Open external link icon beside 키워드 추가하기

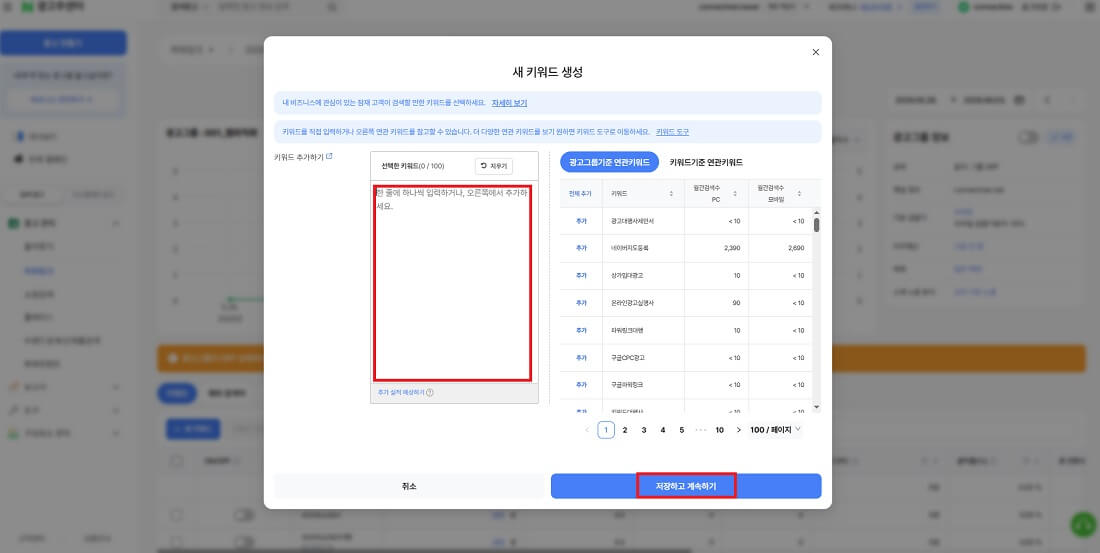[x=330, y=156]
